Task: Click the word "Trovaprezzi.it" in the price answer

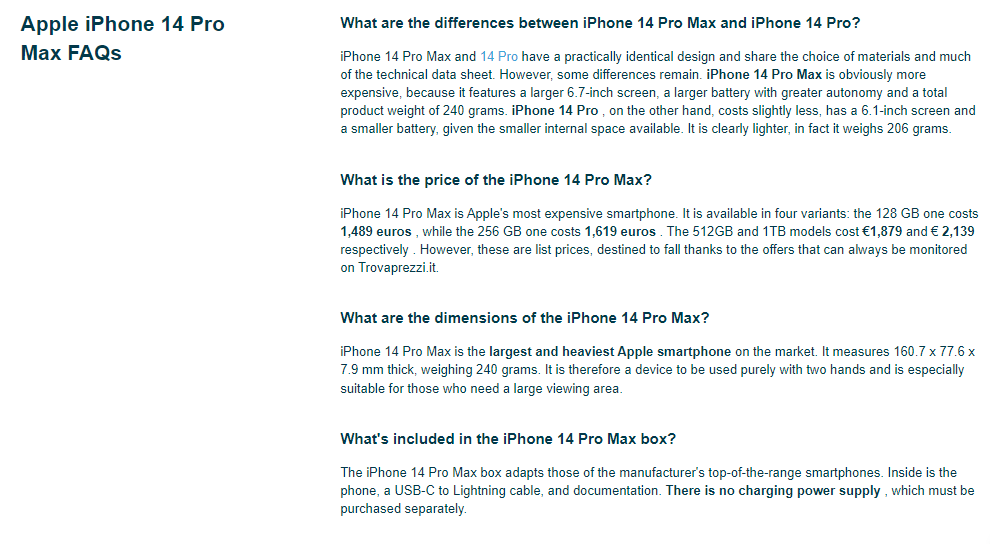Action: pyautogui.click(x=398, y=268)
